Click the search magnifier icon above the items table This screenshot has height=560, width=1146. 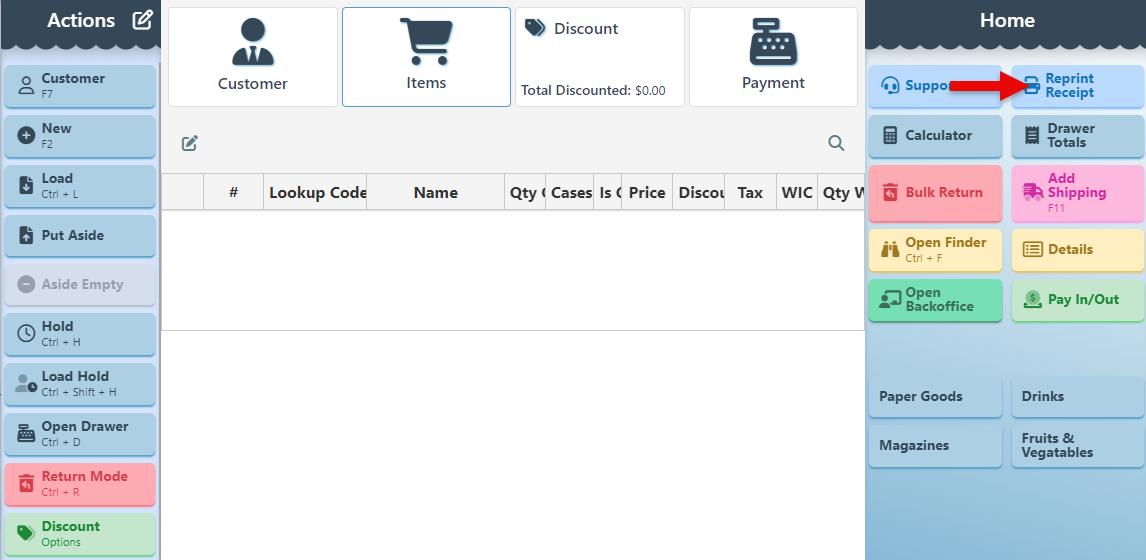tap(836, 143)
